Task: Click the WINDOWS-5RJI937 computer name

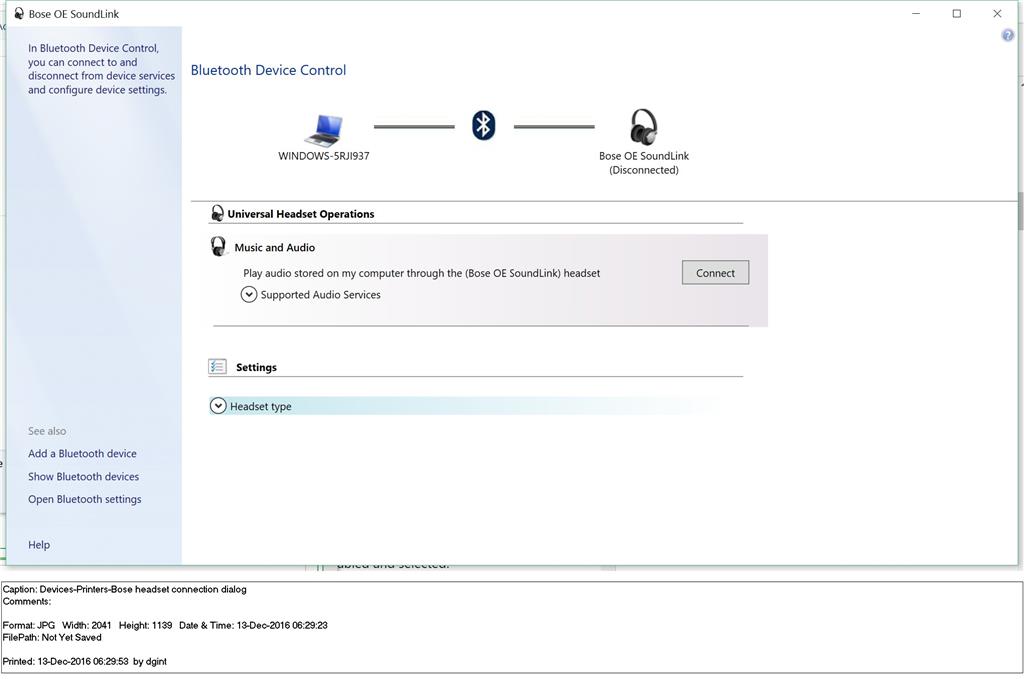Action: (324, 156)
